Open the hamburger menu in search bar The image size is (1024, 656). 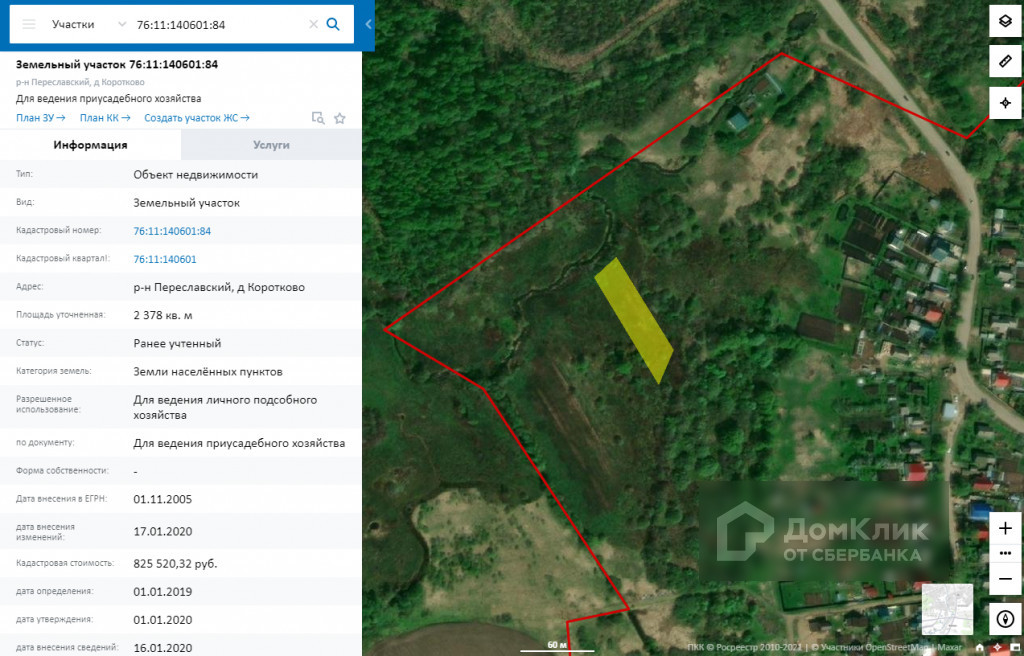29,24
